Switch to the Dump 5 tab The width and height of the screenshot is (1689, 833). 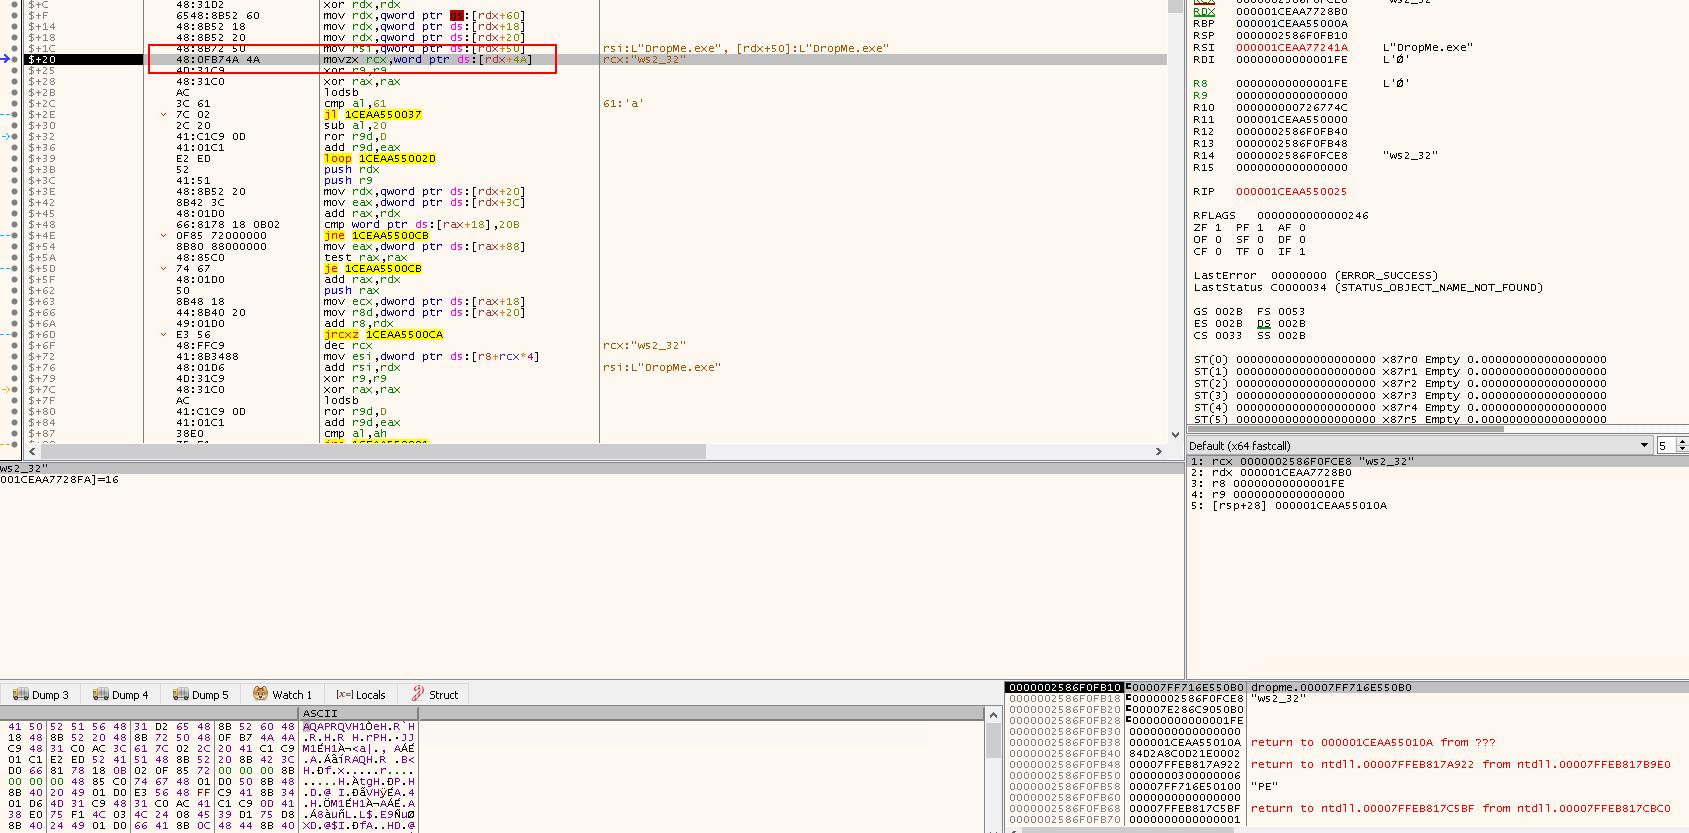pos(200,695)
